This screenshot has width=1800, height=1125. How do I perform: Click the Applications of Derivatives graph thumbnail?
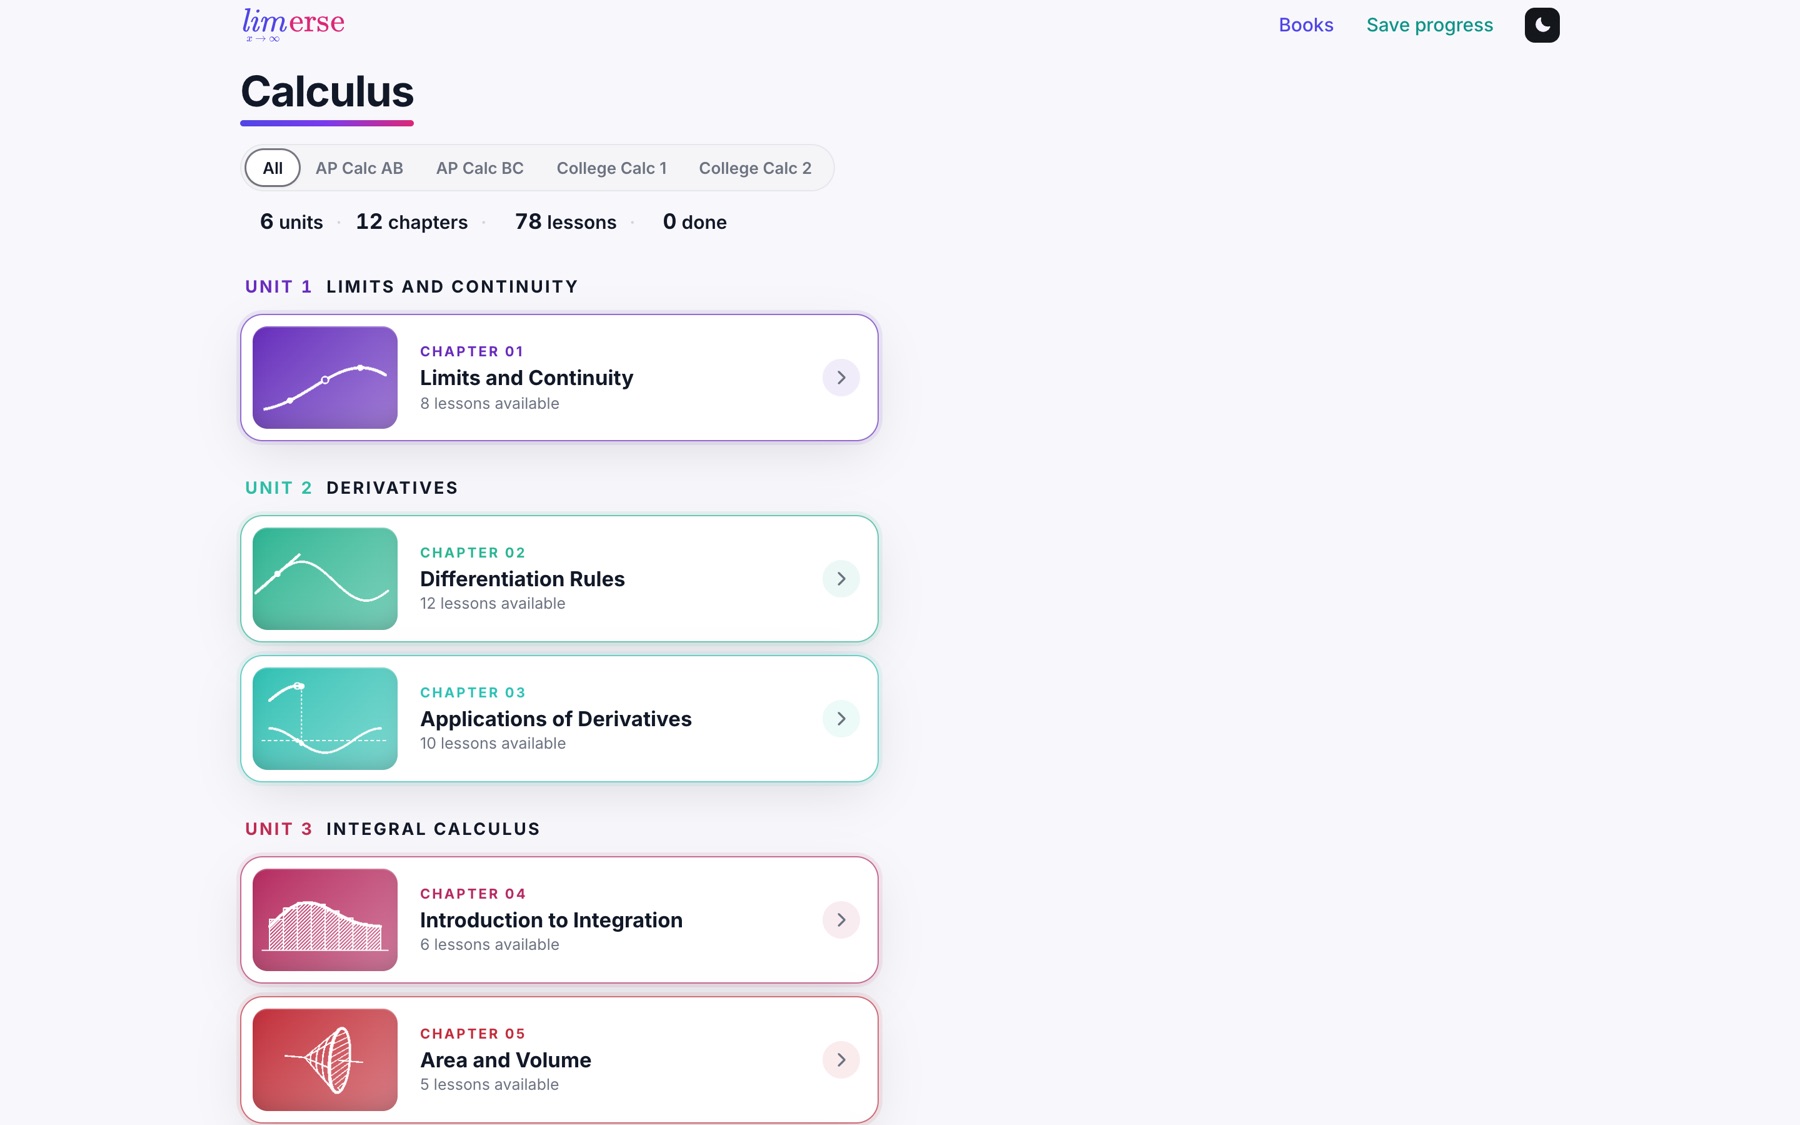(x=325, y=718)
